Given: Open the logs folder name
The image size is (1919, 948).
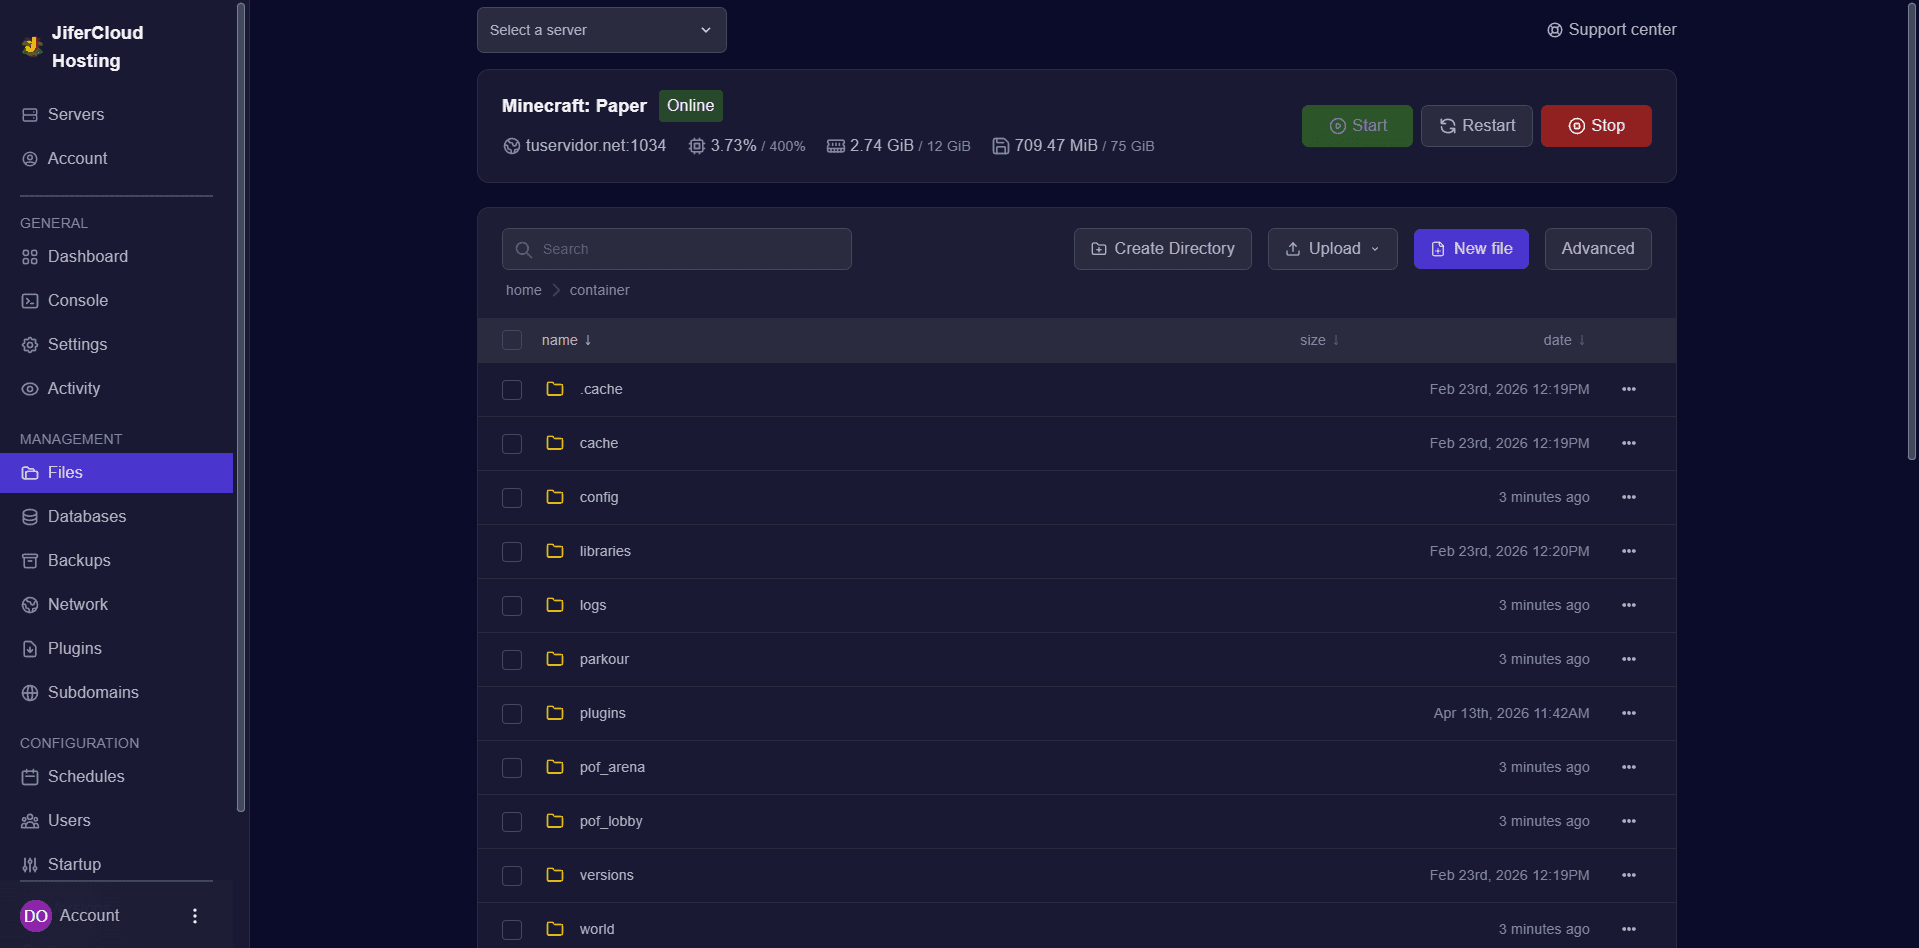Looking at the screenshot, I should click(593, 605).
